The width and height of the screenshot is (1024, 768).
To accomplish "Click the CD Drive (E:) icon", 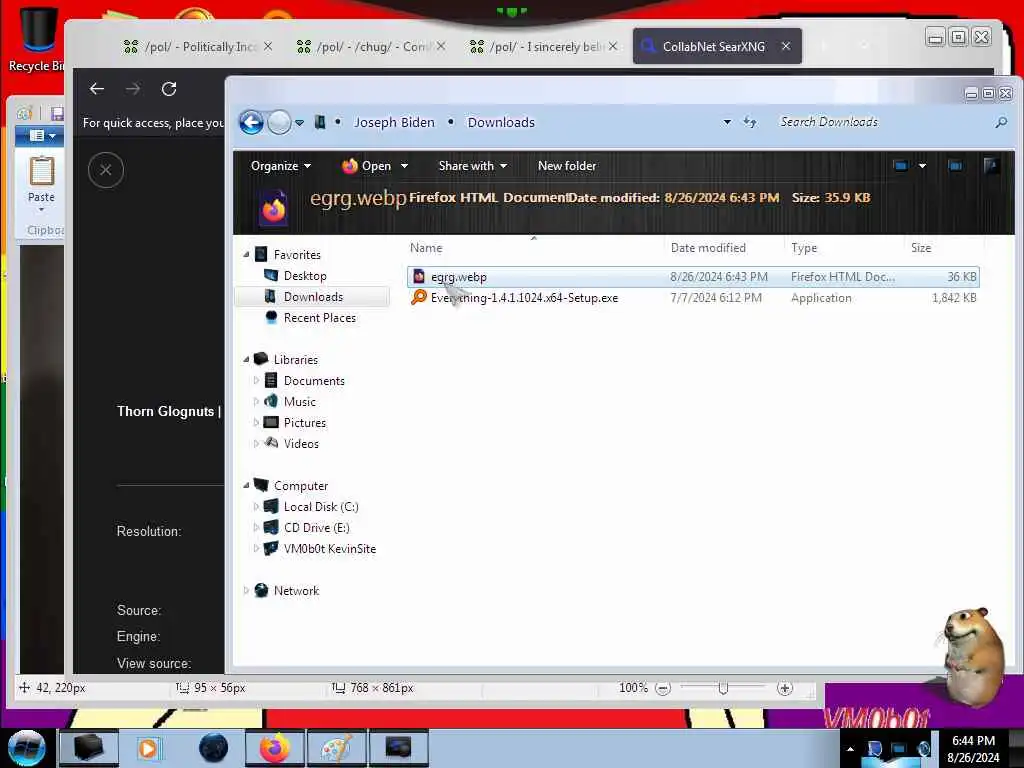I will point(271,527).
